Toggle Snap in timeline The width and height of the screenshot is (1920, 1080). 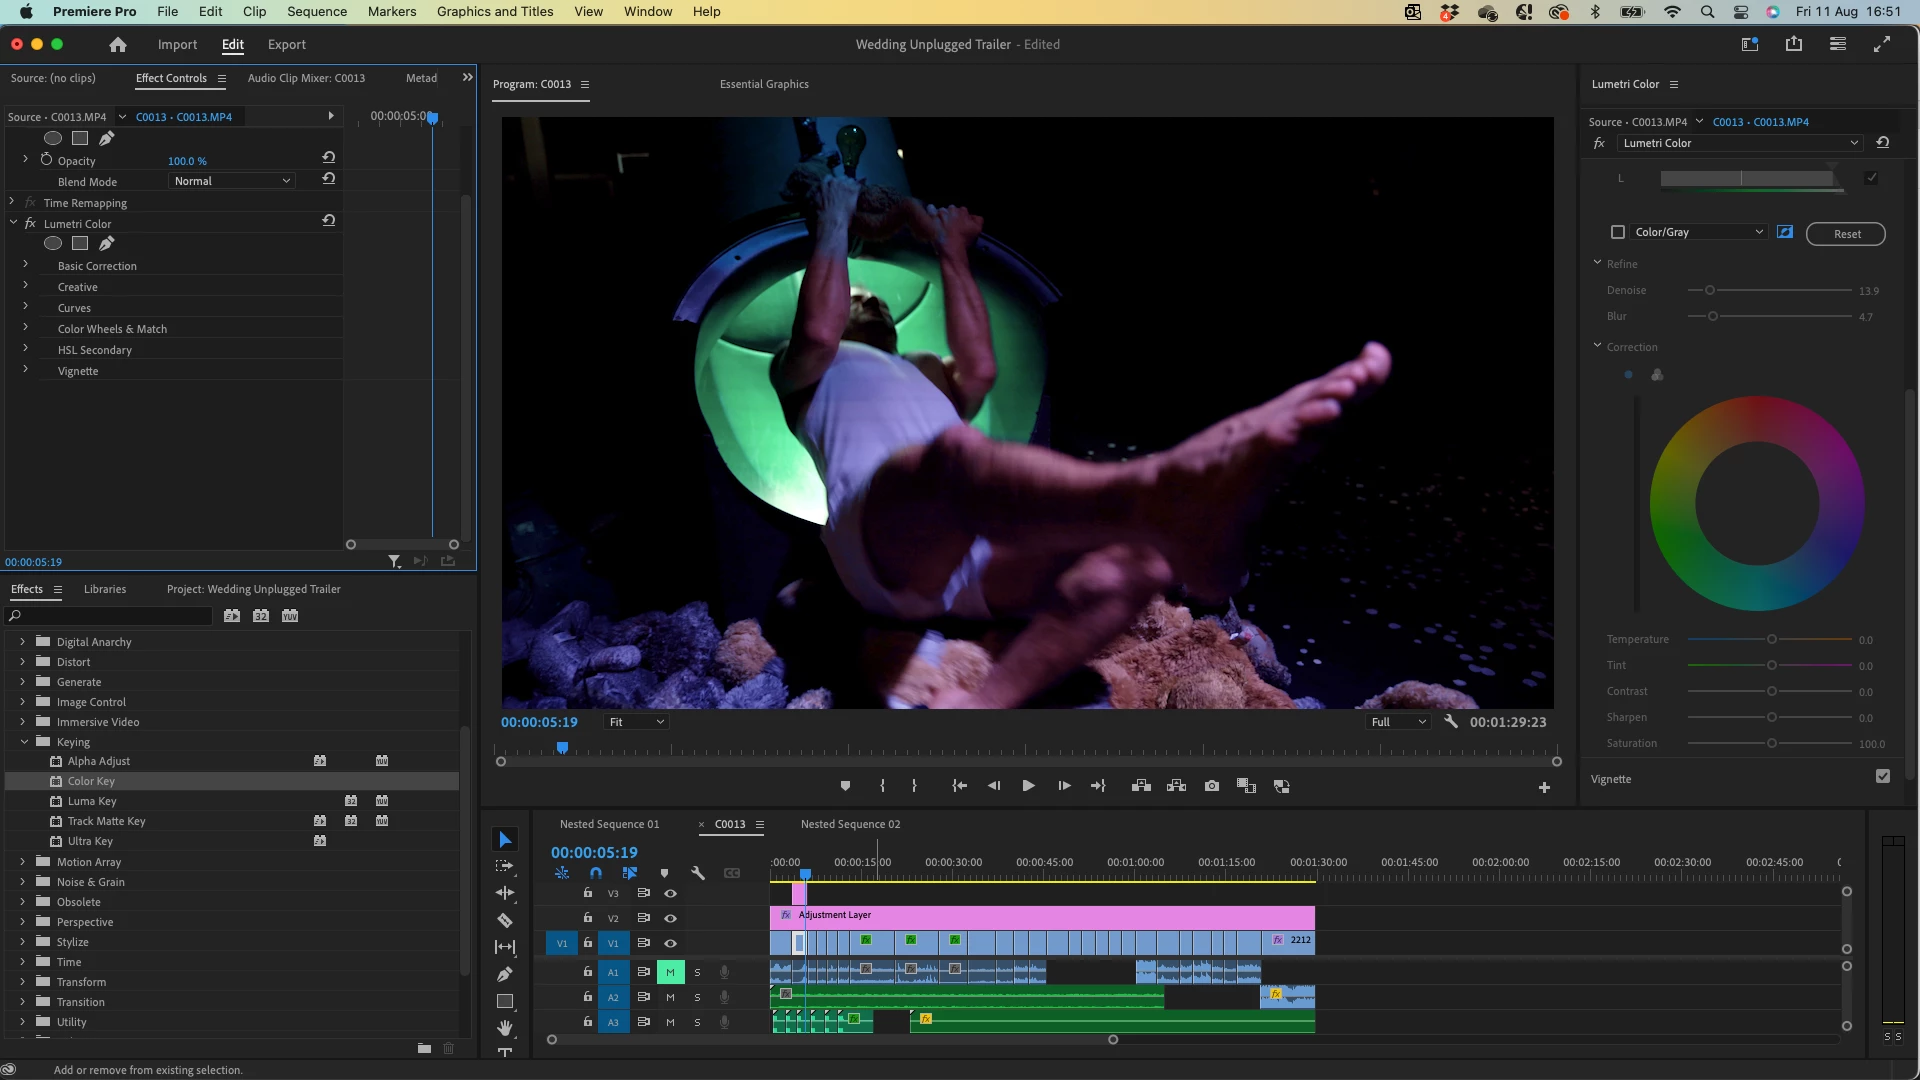pos(596,873)
